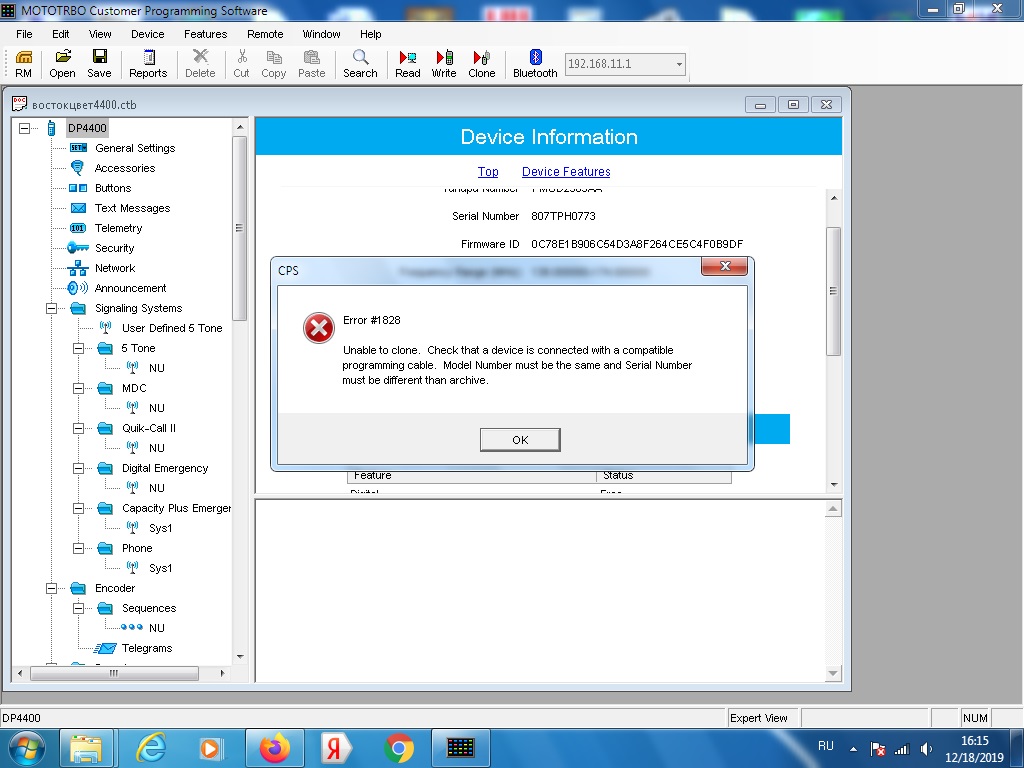Write to radio with Write icon
The width and height of the screenshot is (1024, 768).
pos(444,64)
